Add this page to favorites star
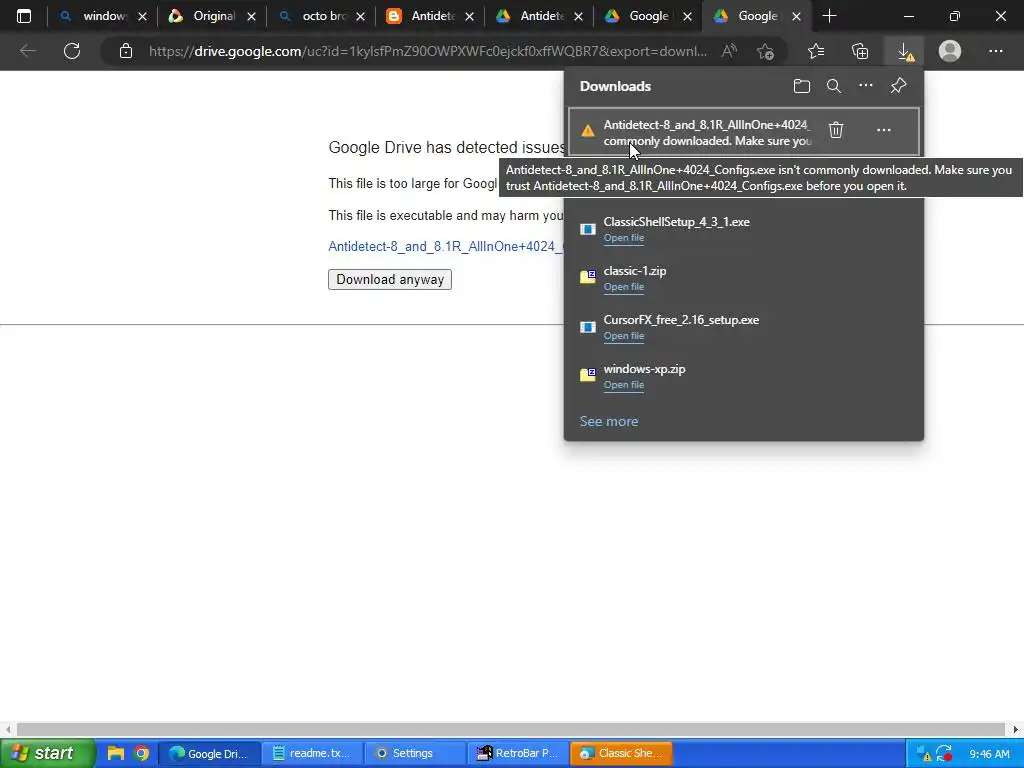This screenshot has height=768, width=1024. (x=765, y=51)
